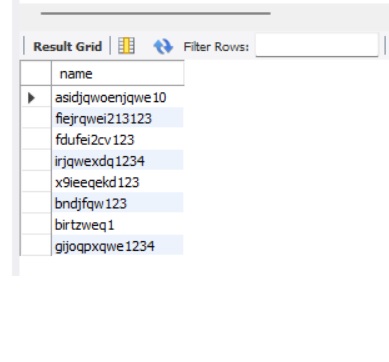Image resolution: width=389 pixels, height=362 pixels.
Task: Select cell irjqwexdq1234
Action: [118, 161]
